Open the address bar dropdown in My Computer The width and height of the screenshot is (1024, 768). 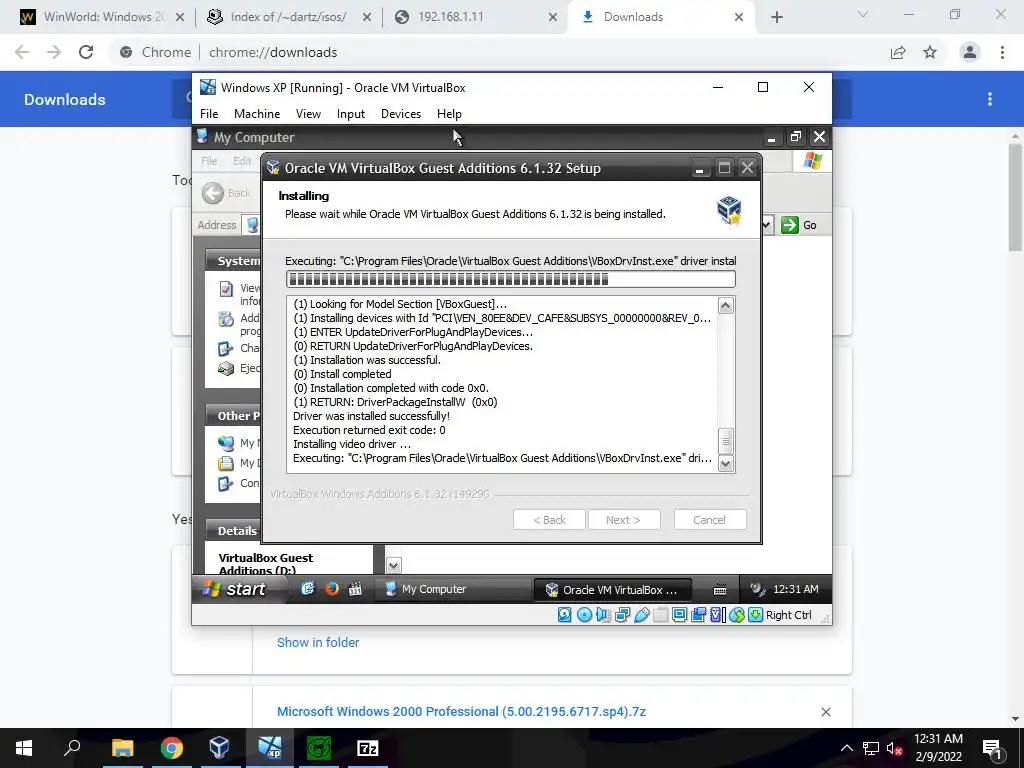[767, 225]
